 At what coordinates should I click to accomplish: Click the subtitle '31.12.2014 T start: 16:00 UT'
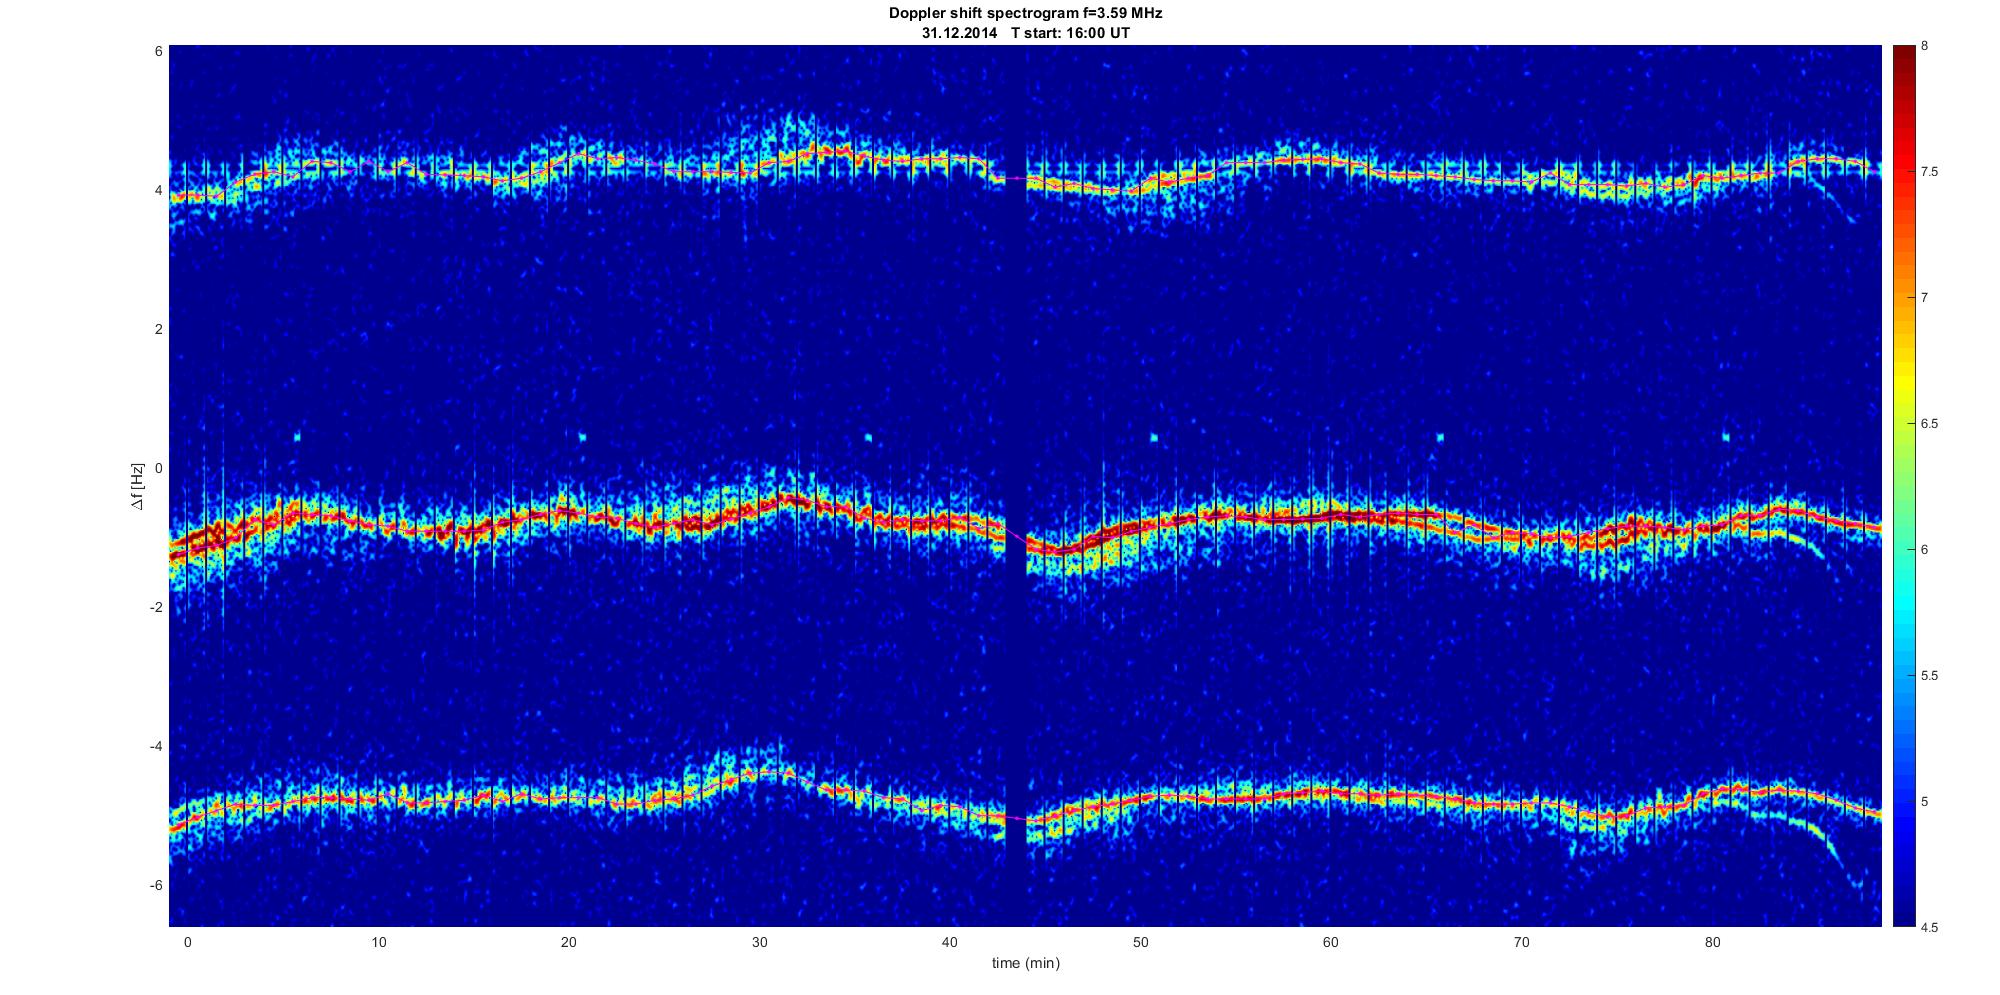tap(1025, 33)
